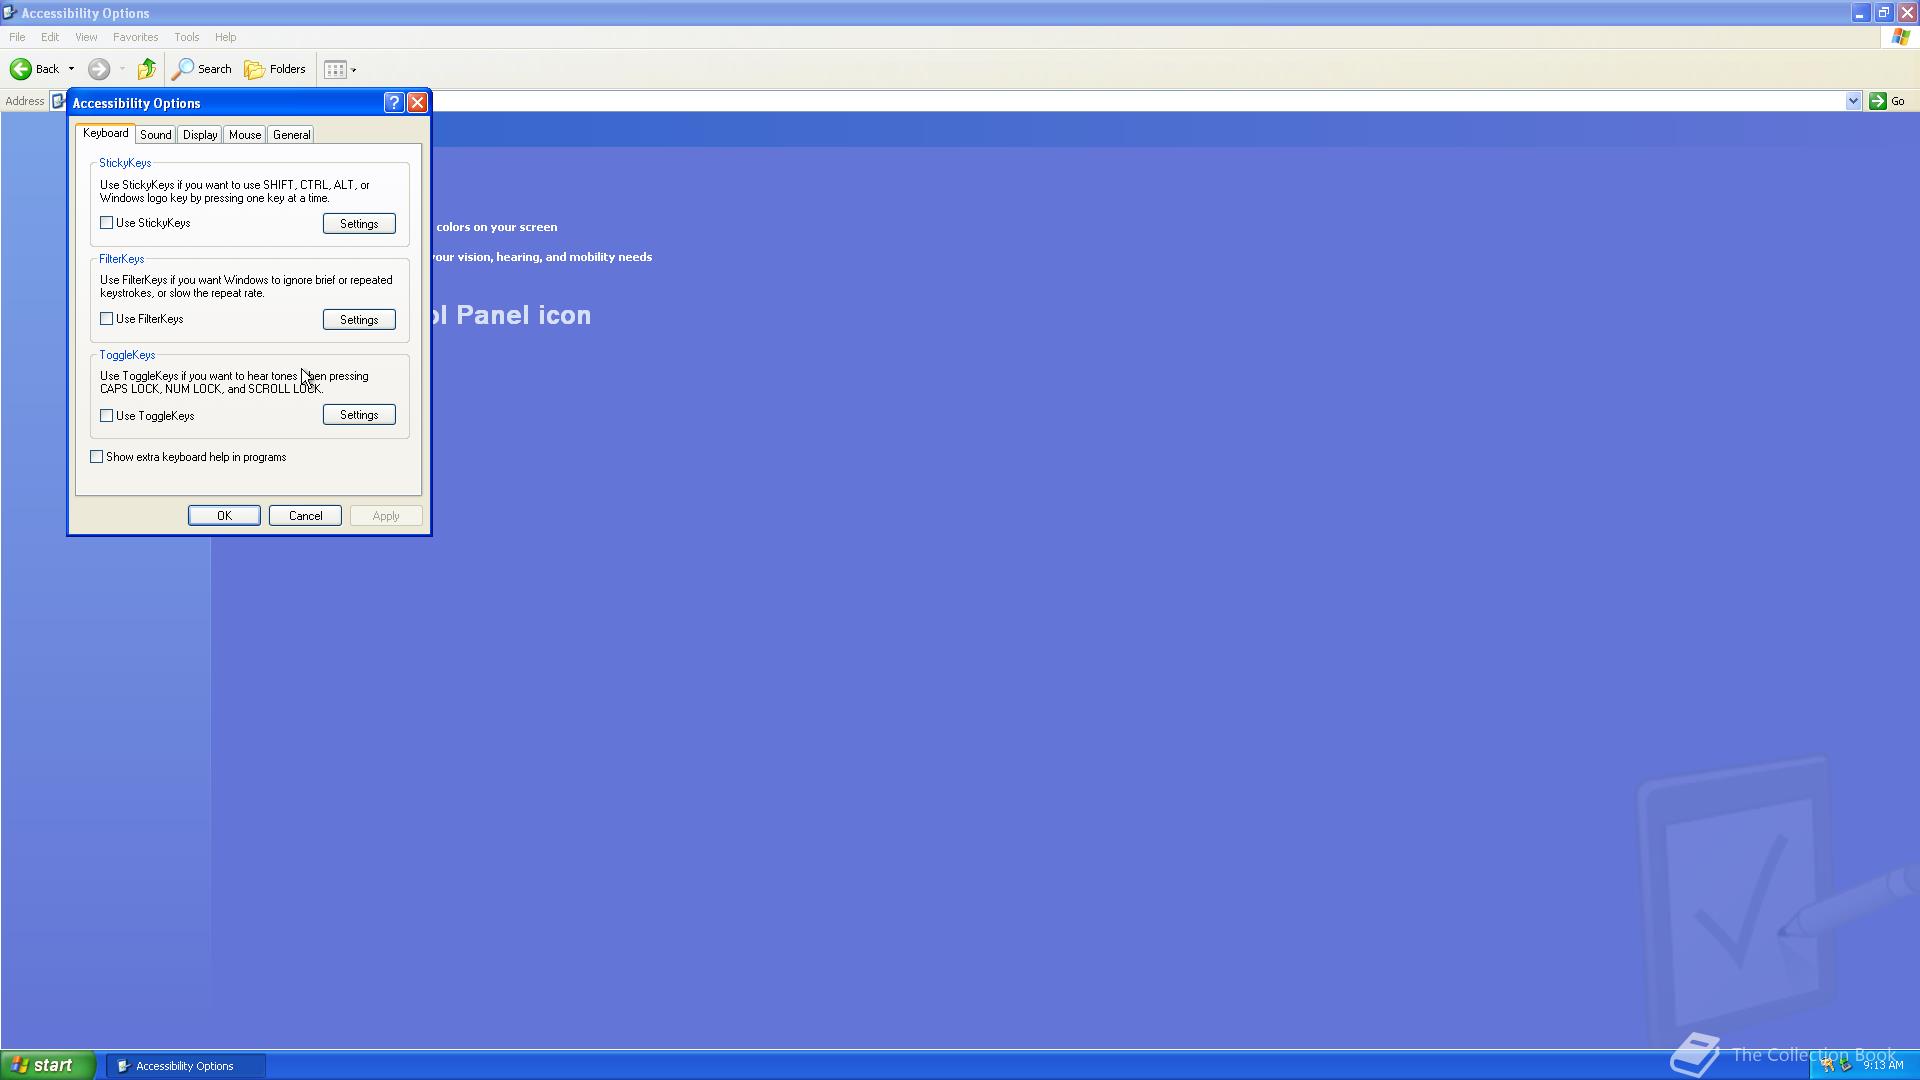Open the Views dropdown arrow
Image resolution: width=1920 pixels, height=1080 pixels.
pyautogui.click(x=352, y=69)
